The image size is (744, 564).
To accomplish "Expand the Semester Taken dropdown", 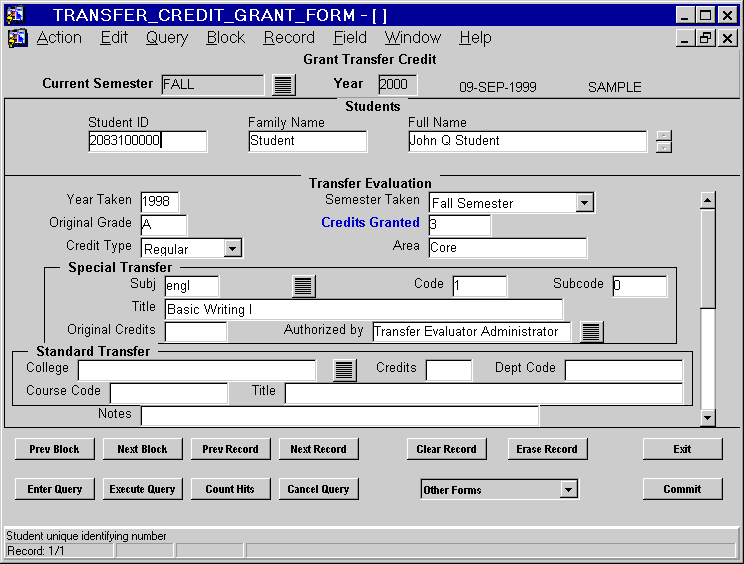I will pyautogui.click(x=585, y=203).
